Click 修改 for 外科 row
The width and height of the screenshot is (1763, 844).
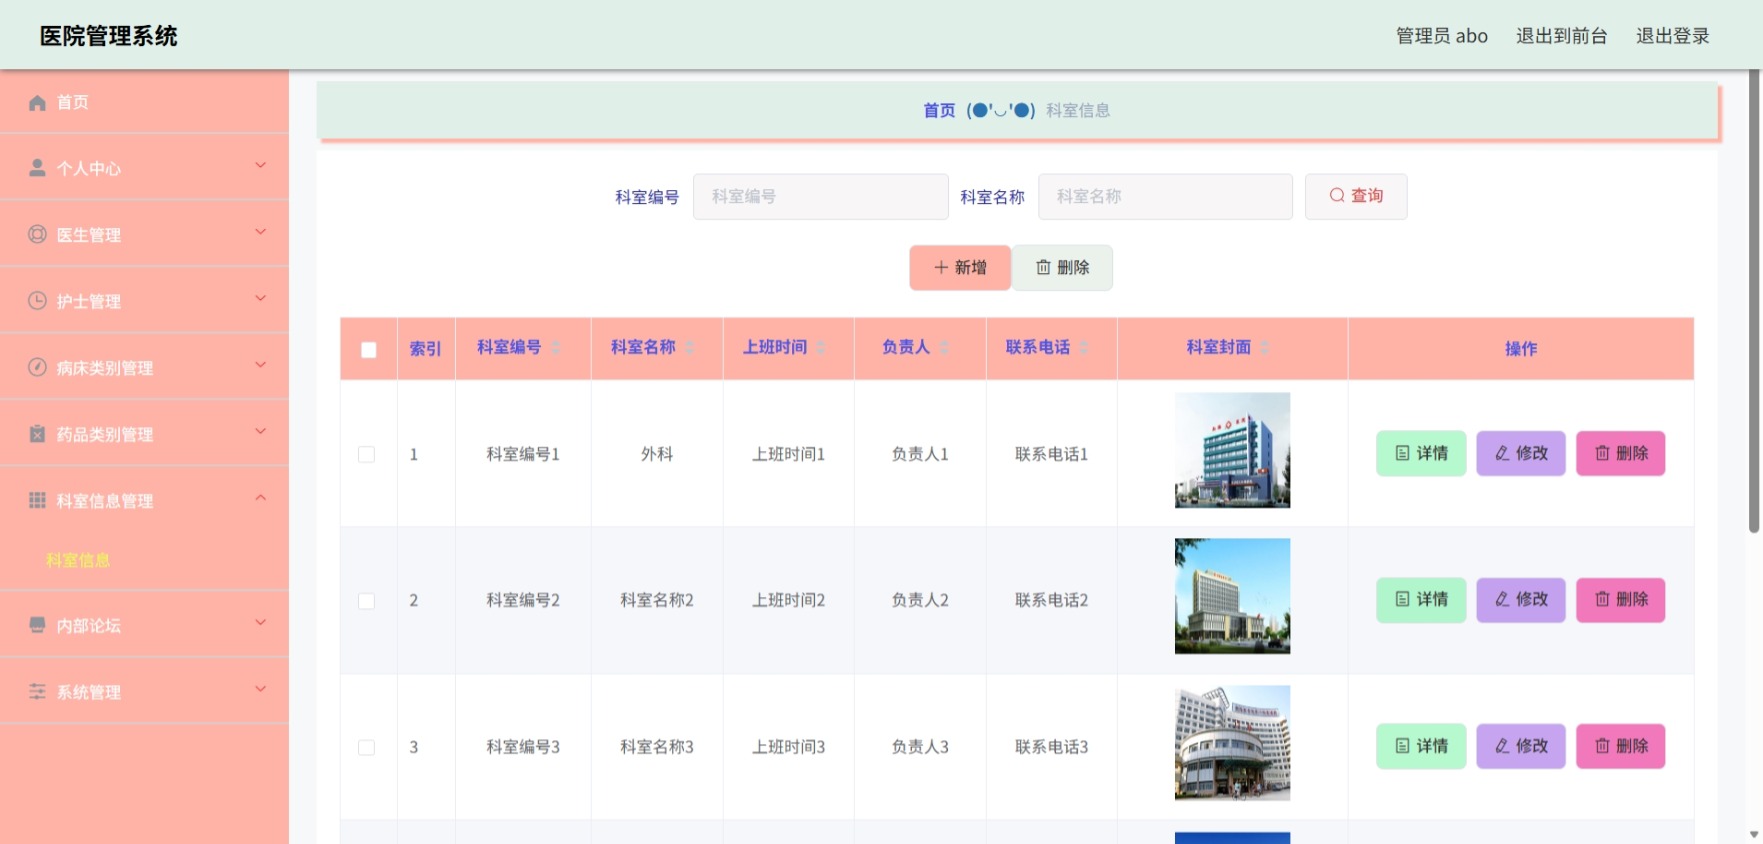(x=1521, y=453)
